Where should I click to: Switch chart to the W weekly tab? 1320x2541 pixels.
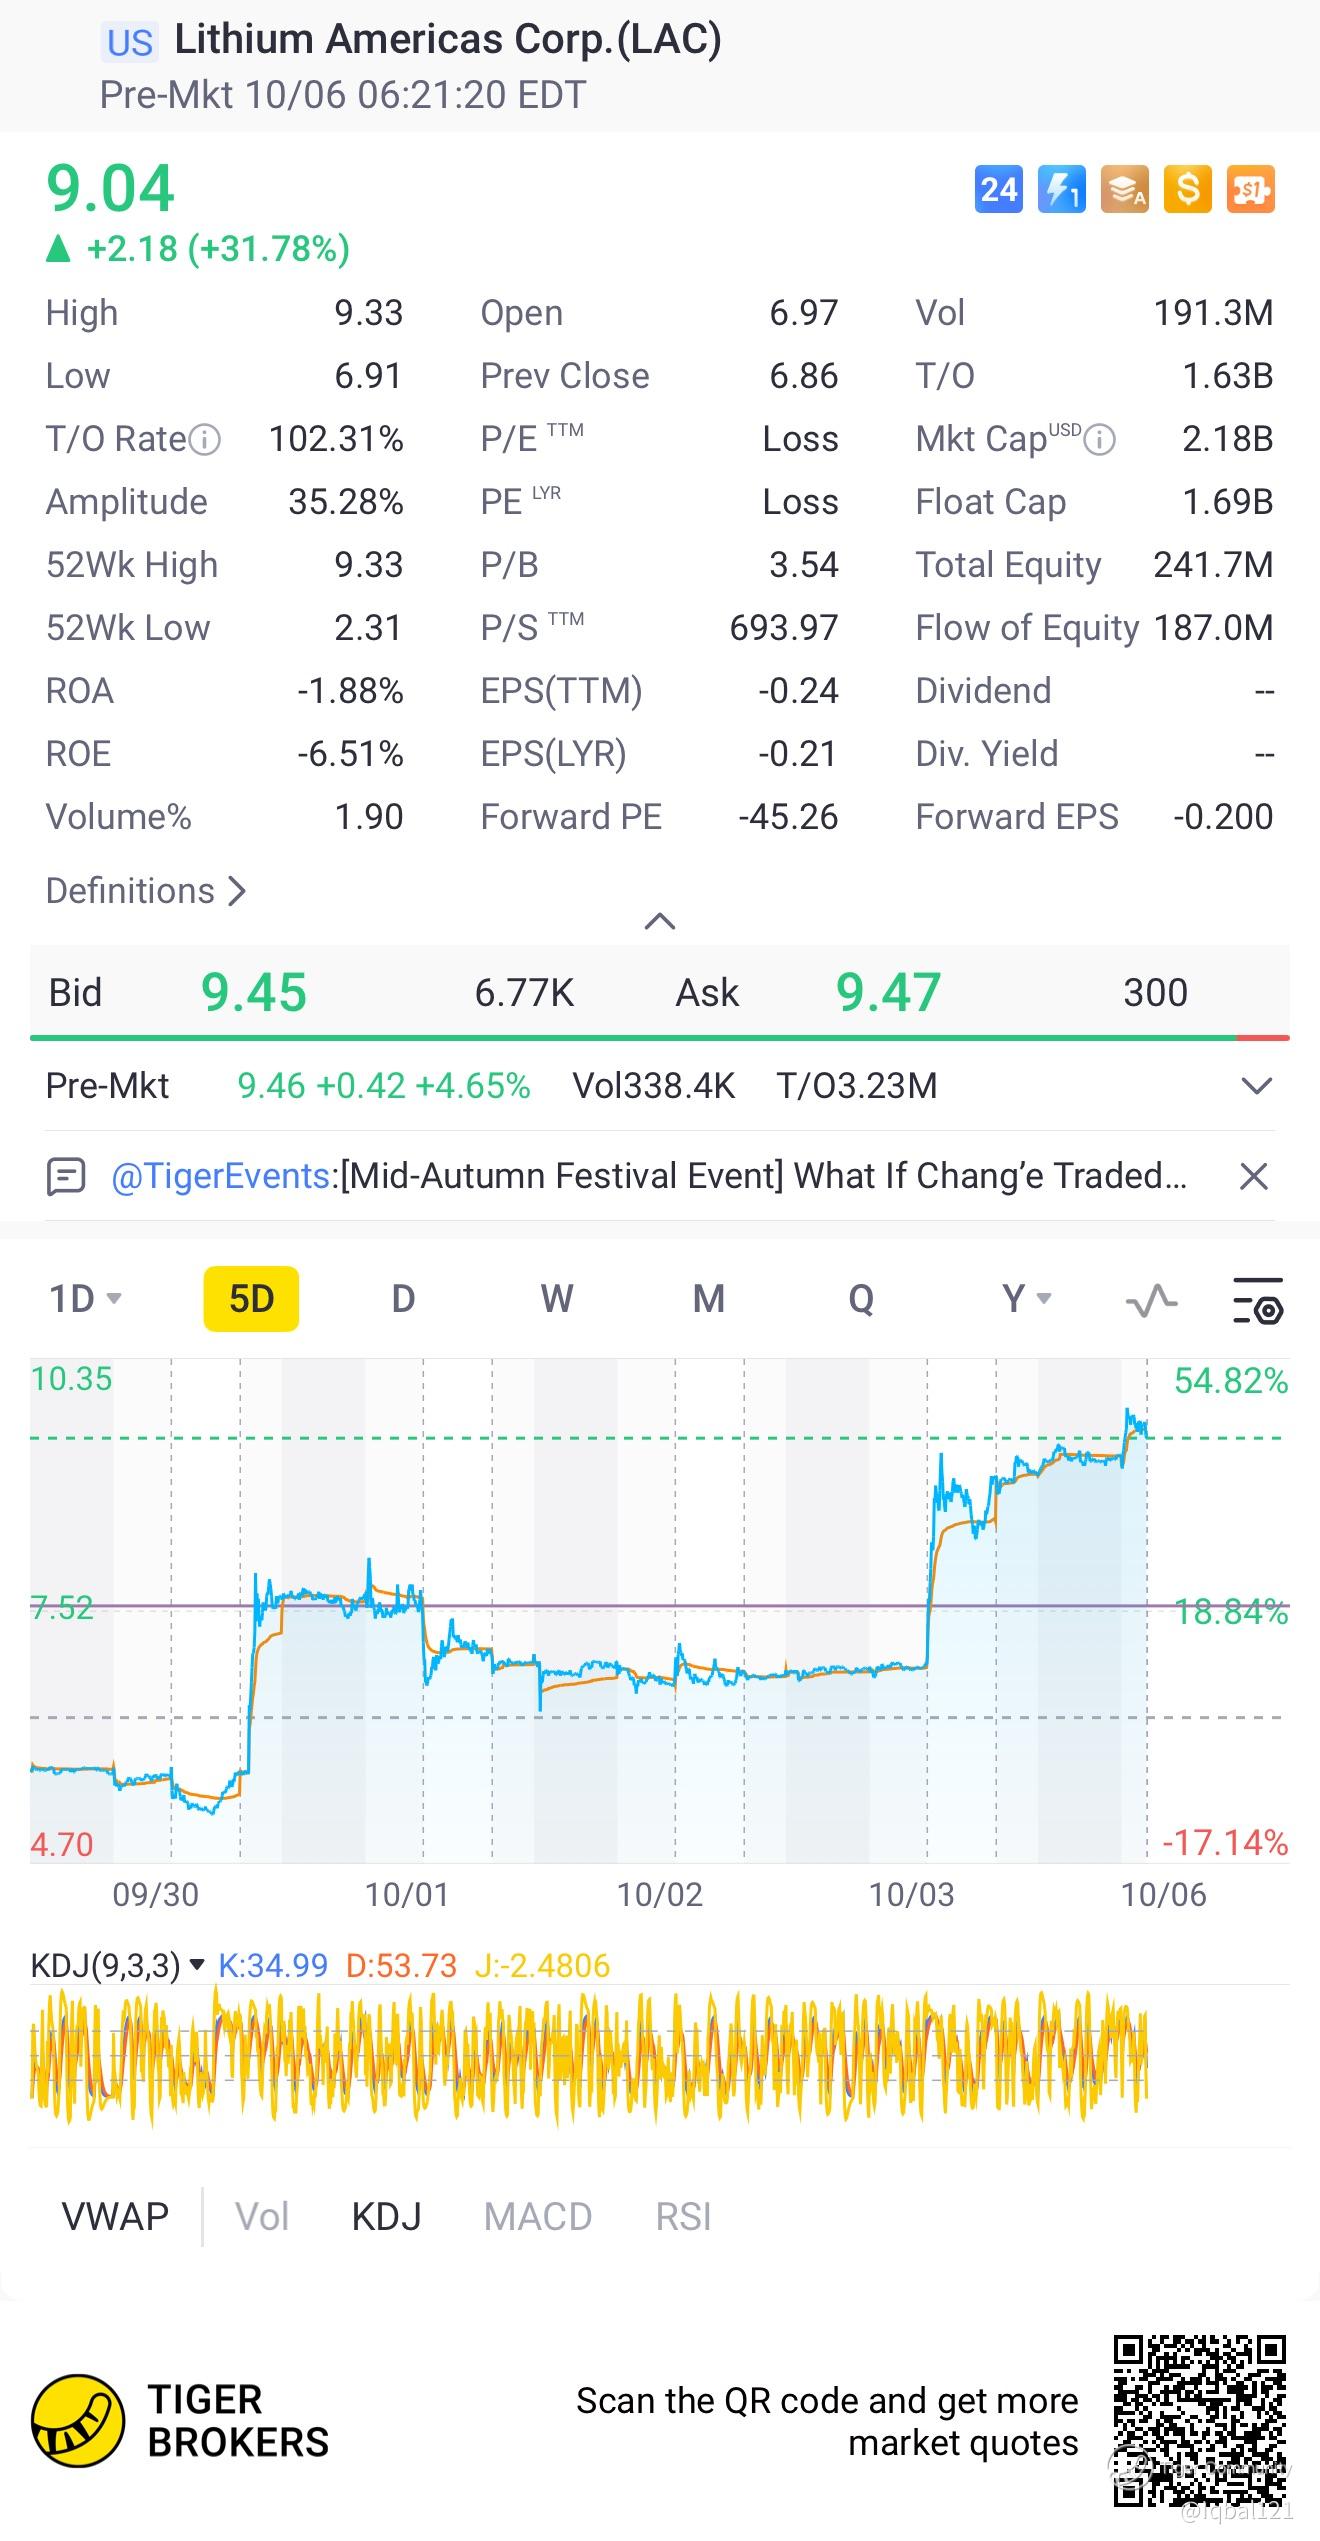557,1299
